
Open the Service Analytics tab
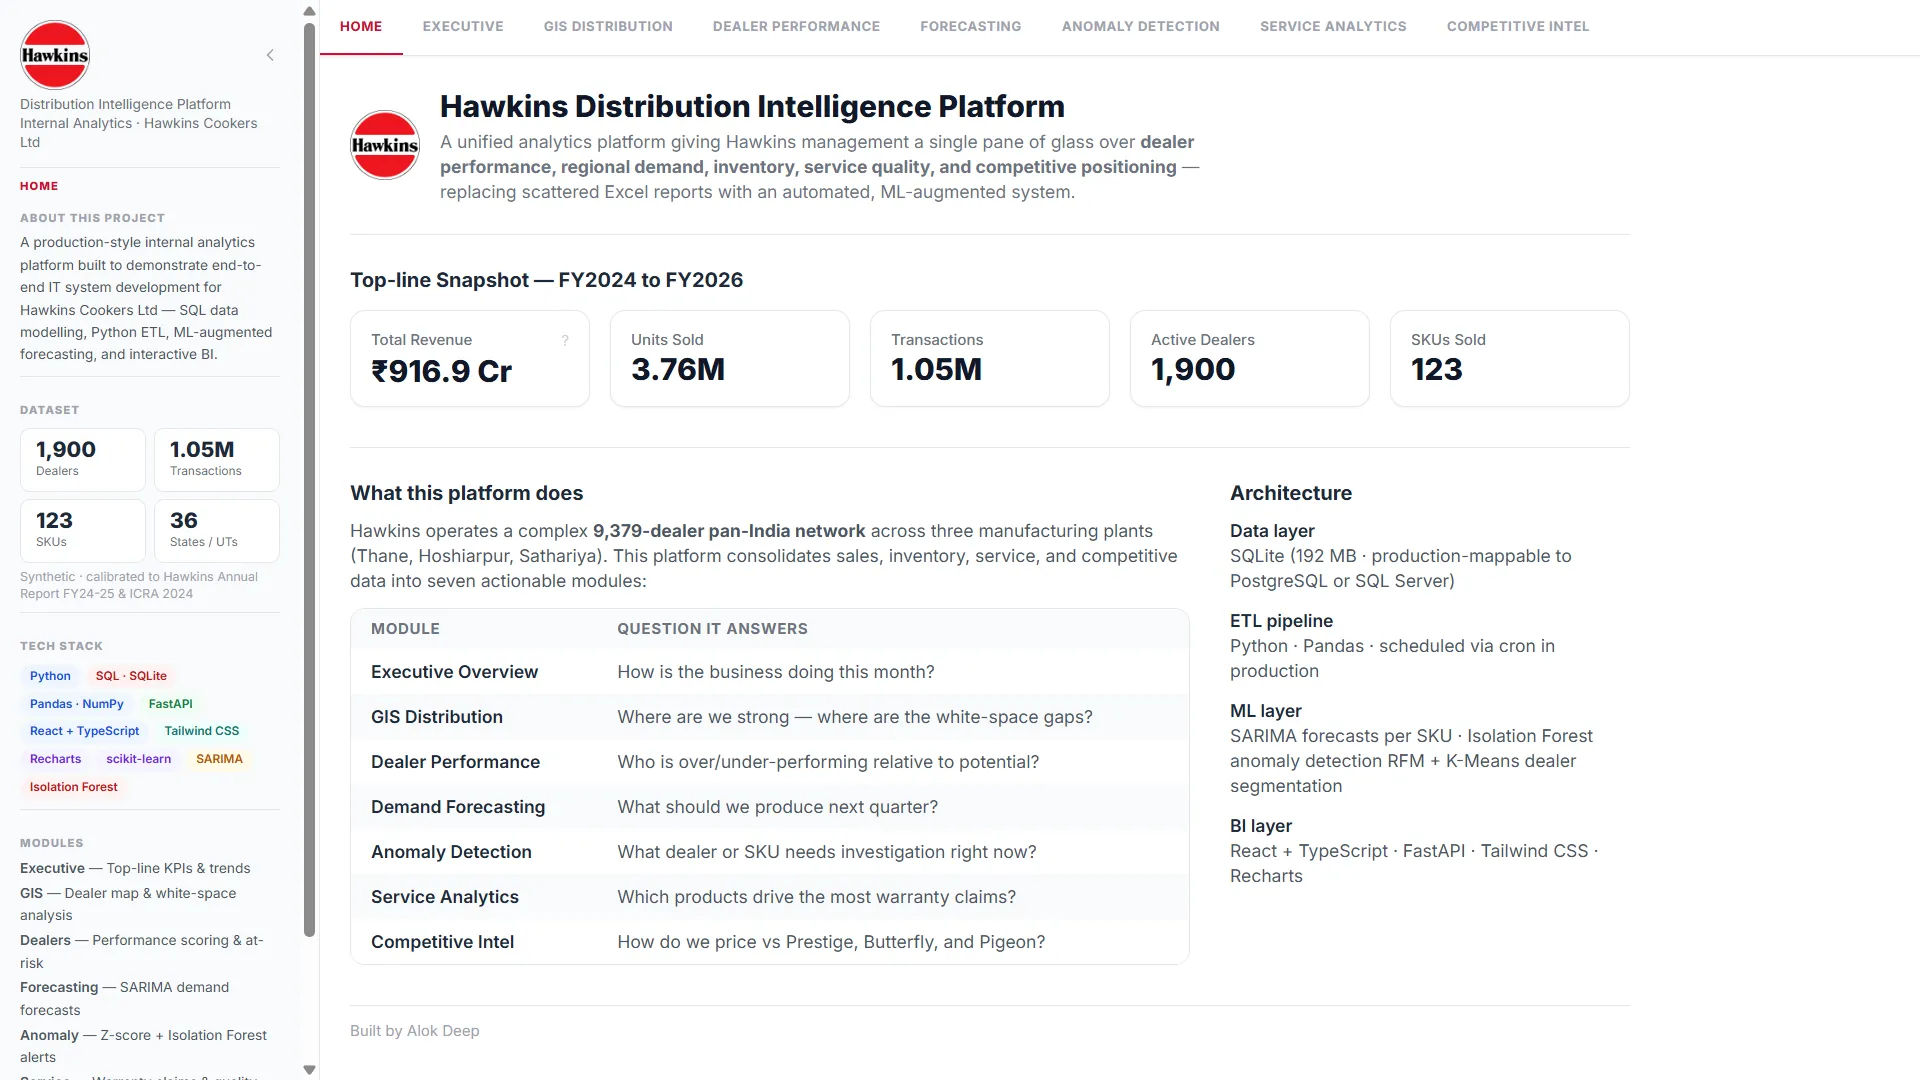tap(1333, 26)
